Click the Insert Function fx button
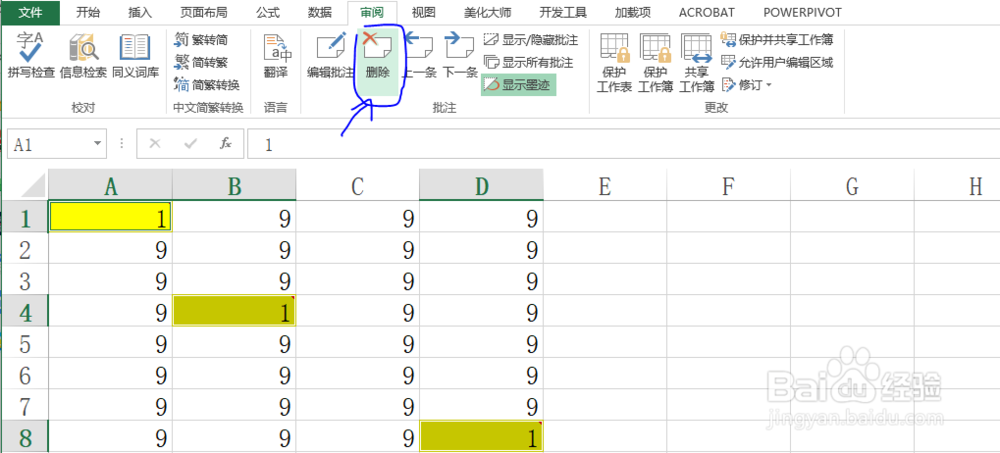This screenshot has height=453, width=1000. 226,144
